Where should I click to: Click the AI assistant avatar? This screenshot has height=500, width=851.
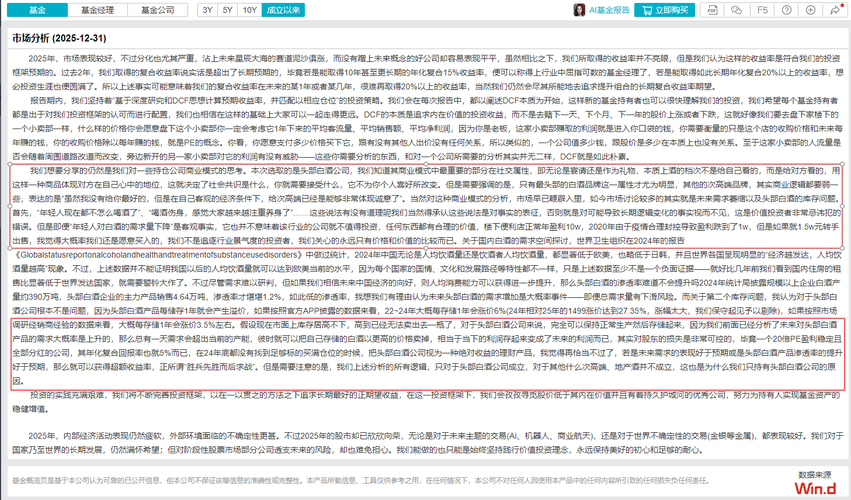580,10
